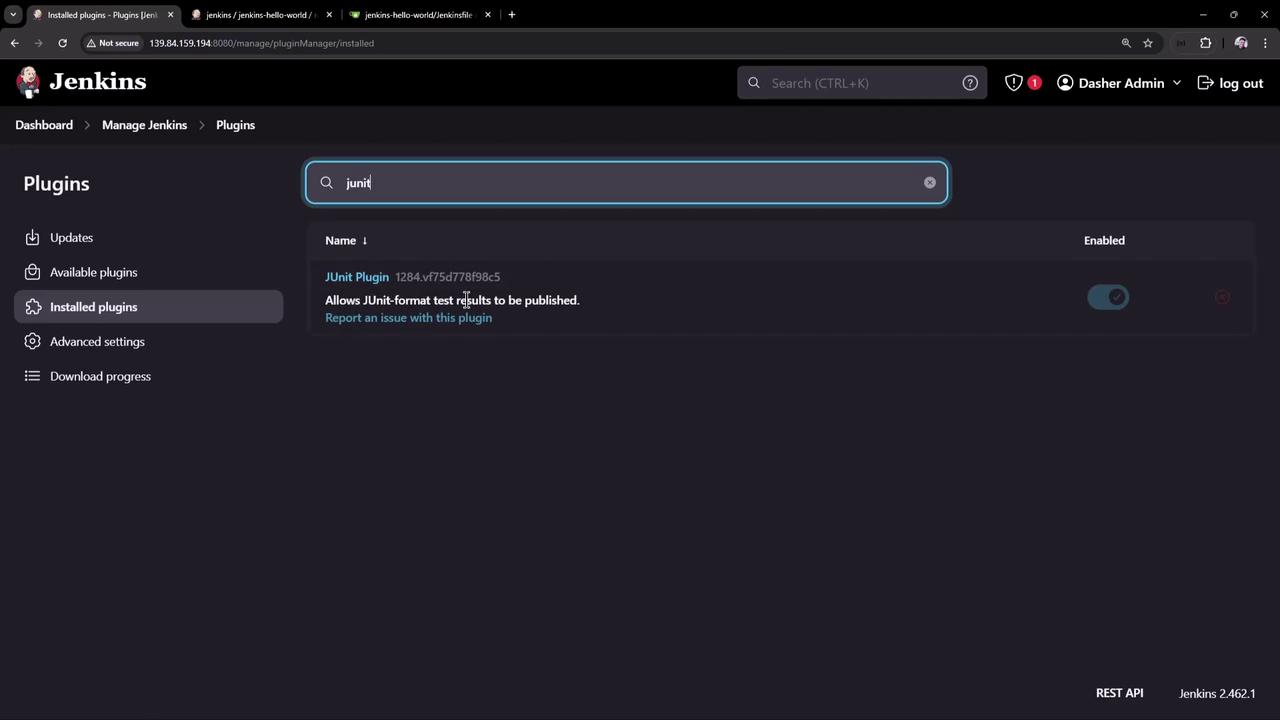Open the search help question-mark icon
Viewport: 1280px width, 720px height.
coord(970,83)
